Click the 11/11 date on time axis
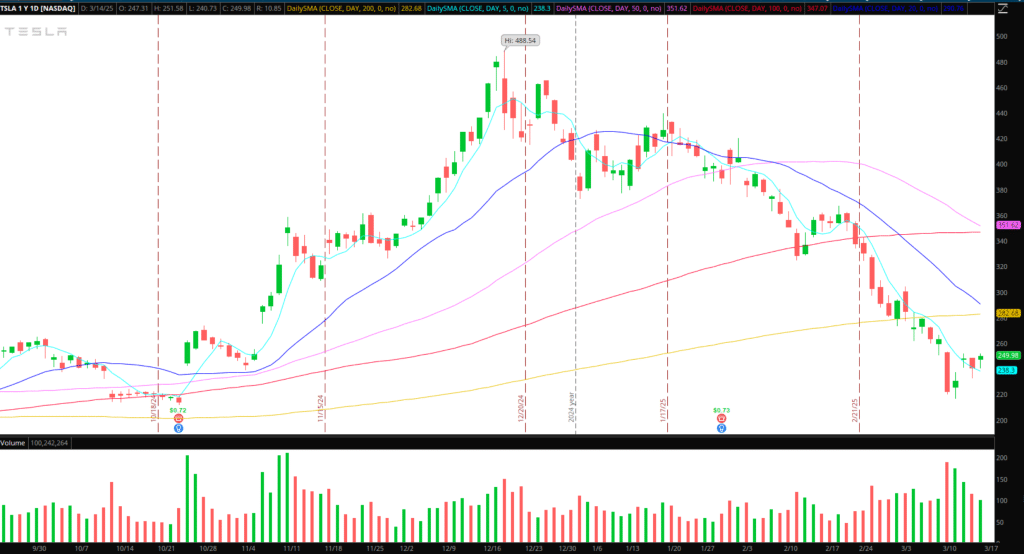 pyautogui.click(x=291, y=549)
